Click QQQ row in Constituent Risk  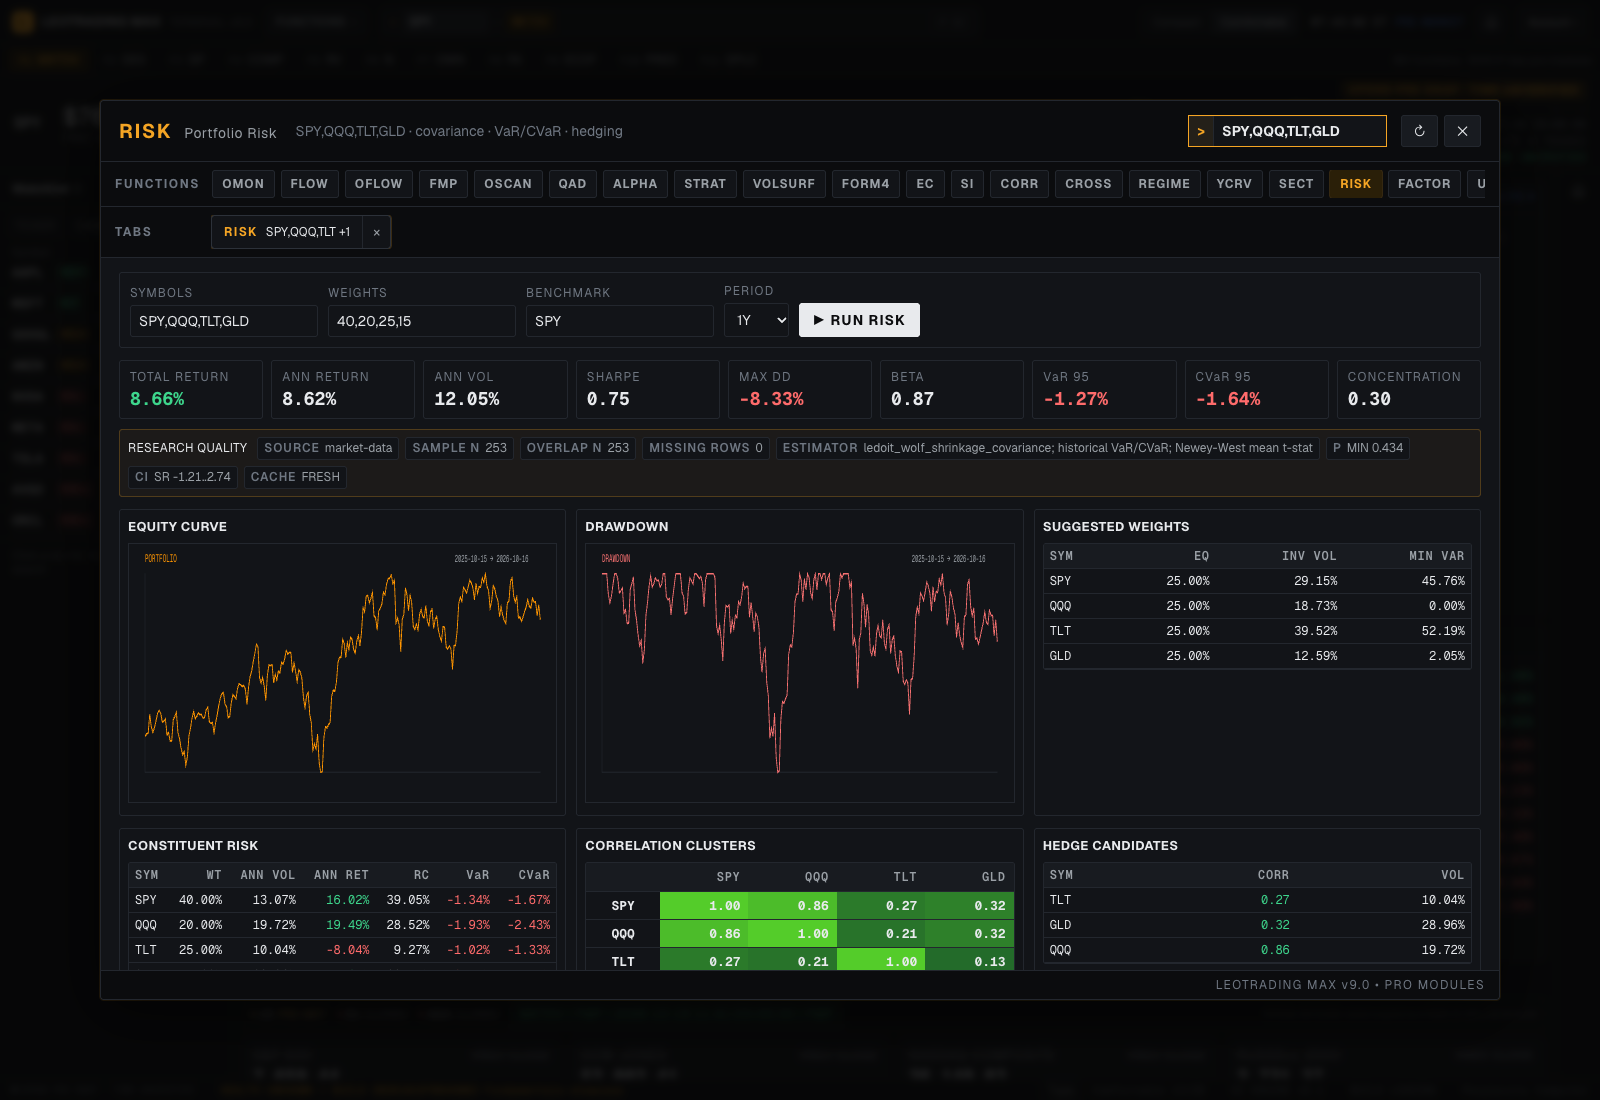pos(342,925)
